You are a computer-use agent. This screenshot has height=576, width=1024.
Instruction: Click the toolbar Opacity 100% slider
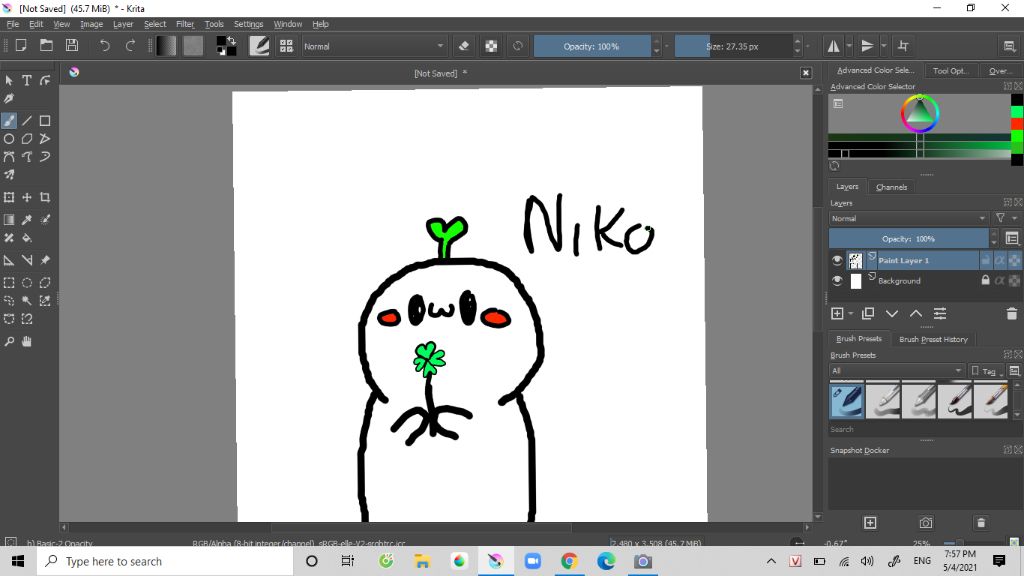(592, 46)
